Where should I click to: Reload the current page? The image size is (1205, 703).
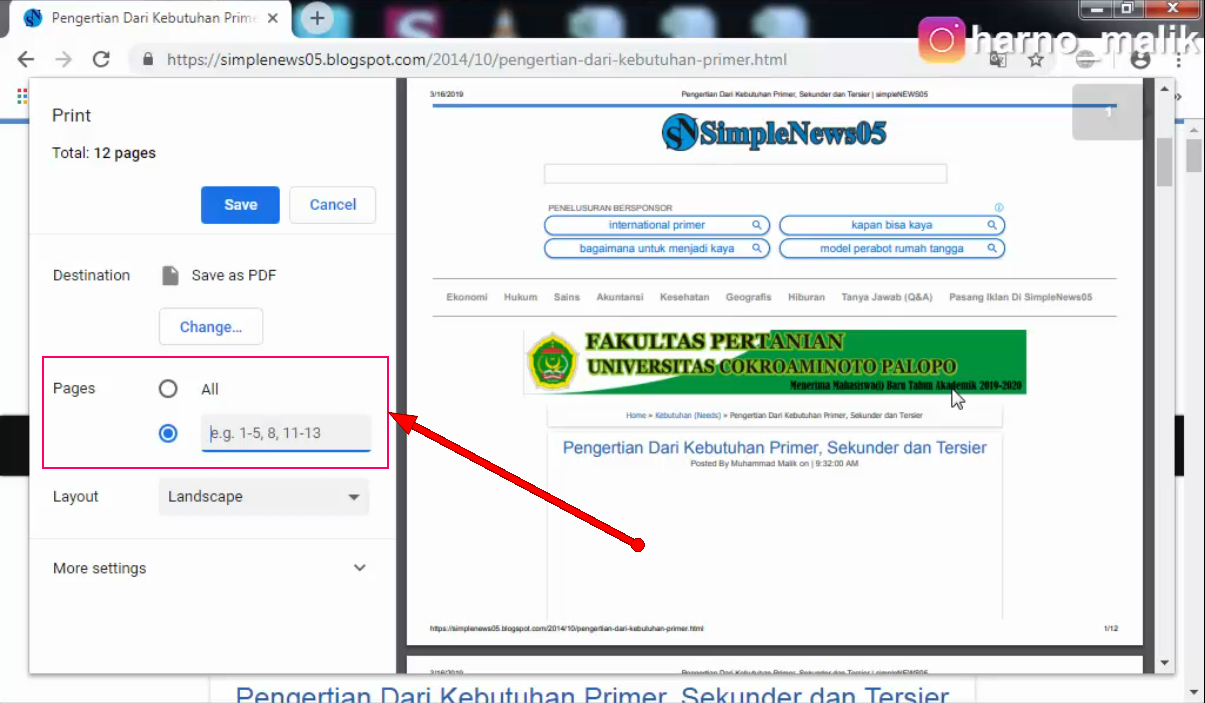(x=100, y=59)
